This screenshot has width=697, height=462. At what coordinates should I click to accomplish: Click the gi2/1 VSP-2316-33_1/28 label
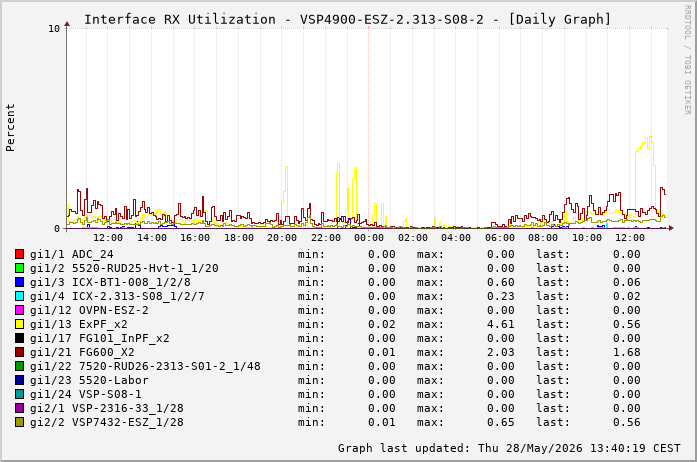pyautogui.click(x=107, y=408)
